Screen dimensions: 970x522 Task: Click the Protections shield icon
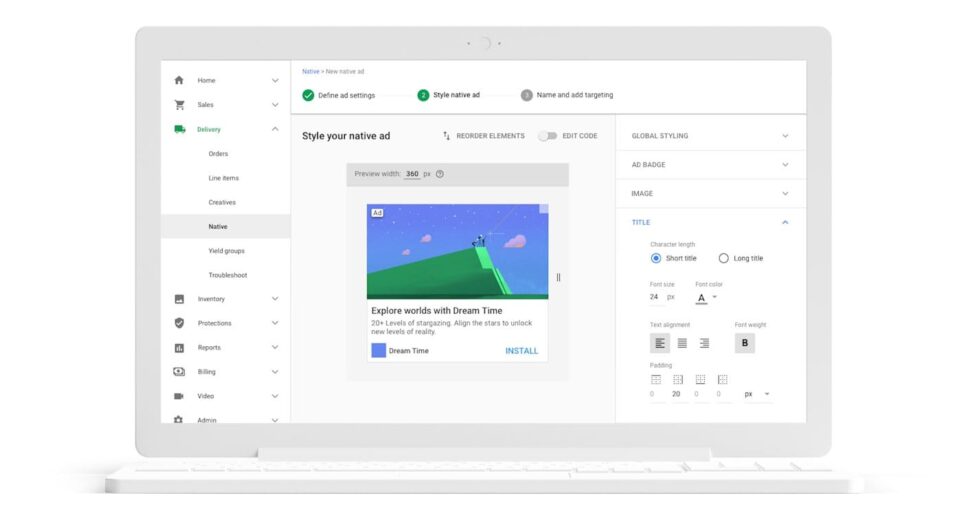click(x=179, y=323)
